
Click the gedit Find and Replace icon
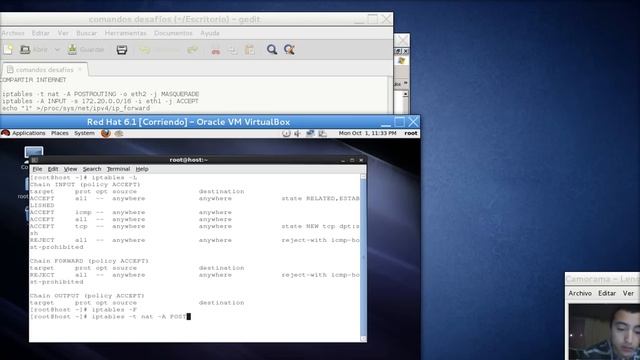[x=289, y=49]
